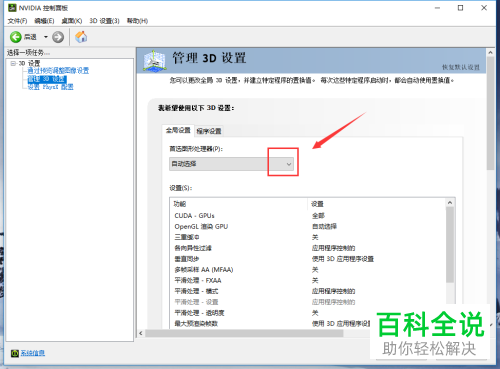Maximize the NVIDIA control panel window
500x369 pixels.
[x=460, y=8]
